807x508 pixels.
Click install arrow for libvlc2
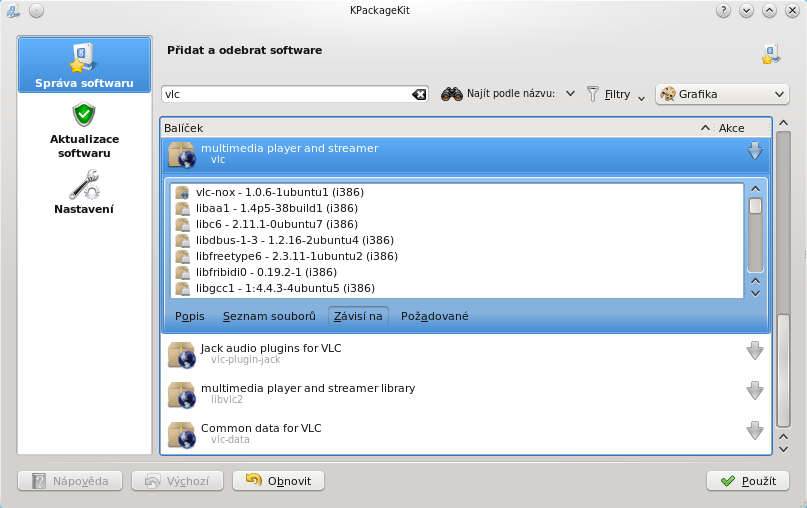755,391
